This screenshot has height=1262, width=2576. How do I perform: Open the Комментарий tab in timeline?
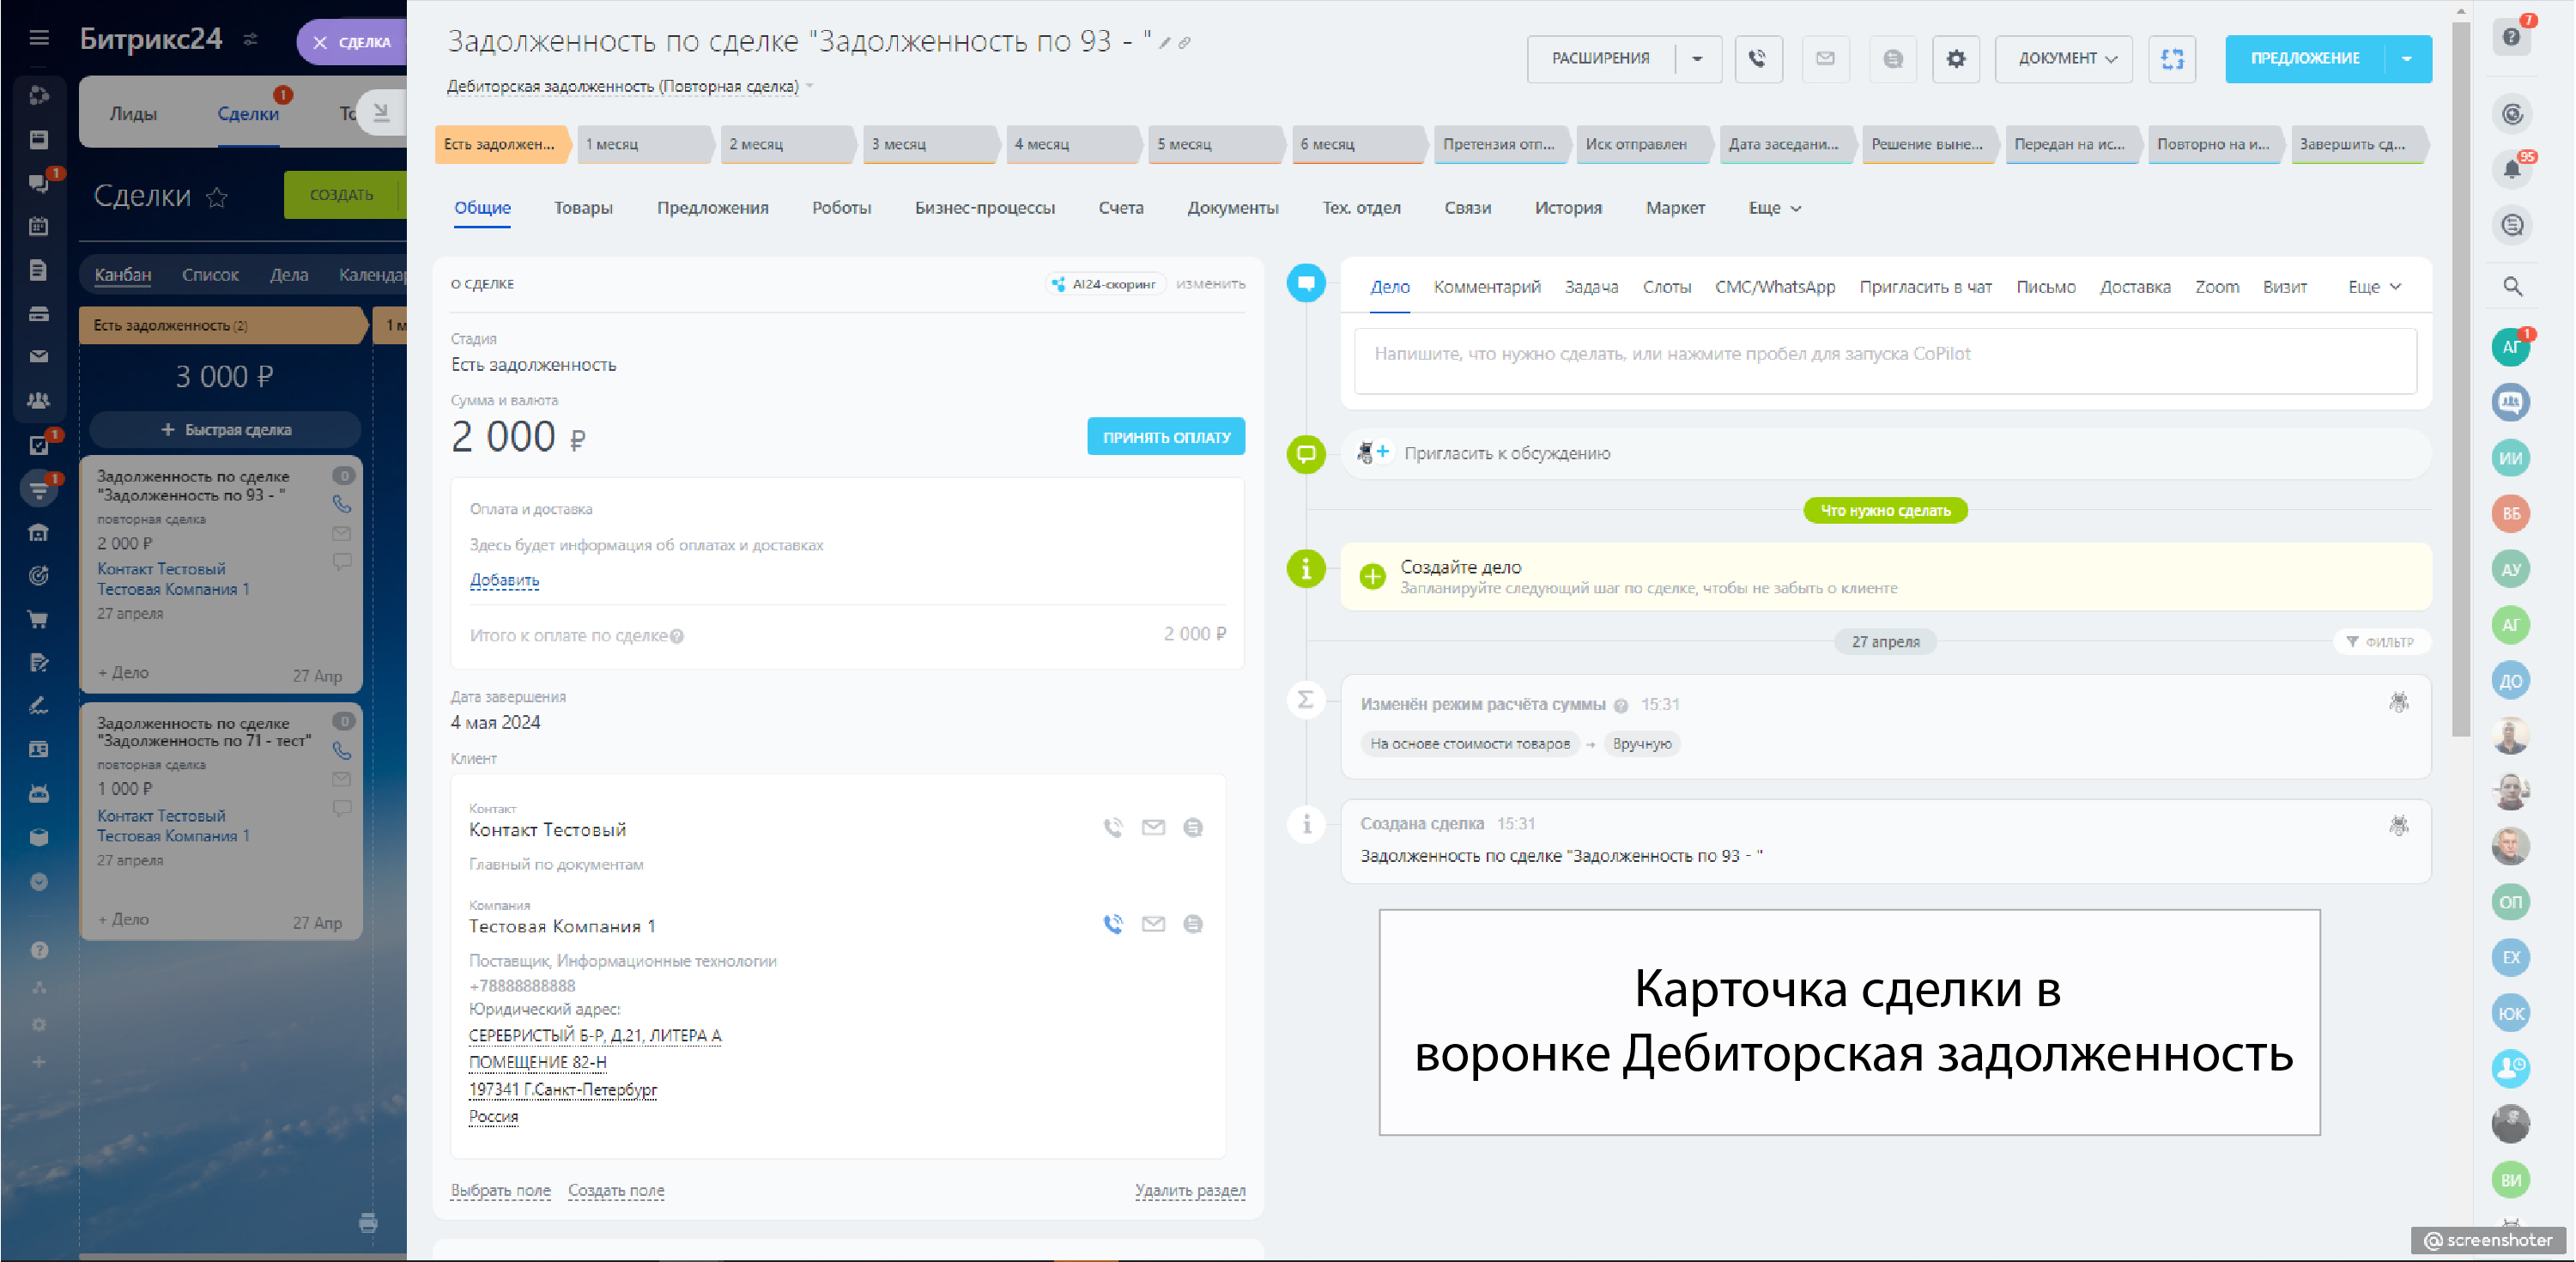(1486, 287)
